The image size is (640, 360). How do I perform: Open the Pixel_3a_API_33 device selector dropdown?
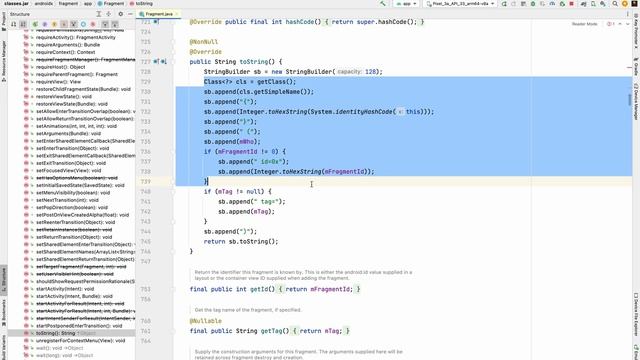click(460, 4)
